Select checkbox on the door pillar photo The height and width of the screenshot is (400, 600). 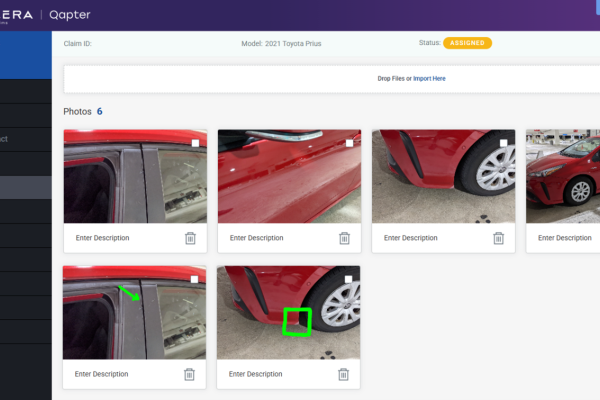pyautogui.click(x=195, y=143)
